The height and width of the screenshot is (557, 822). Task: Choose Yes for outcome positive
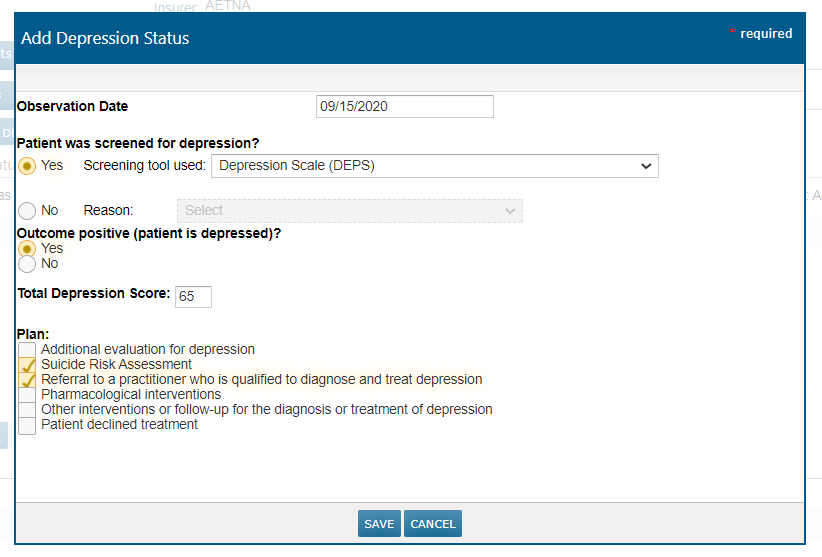27,248
